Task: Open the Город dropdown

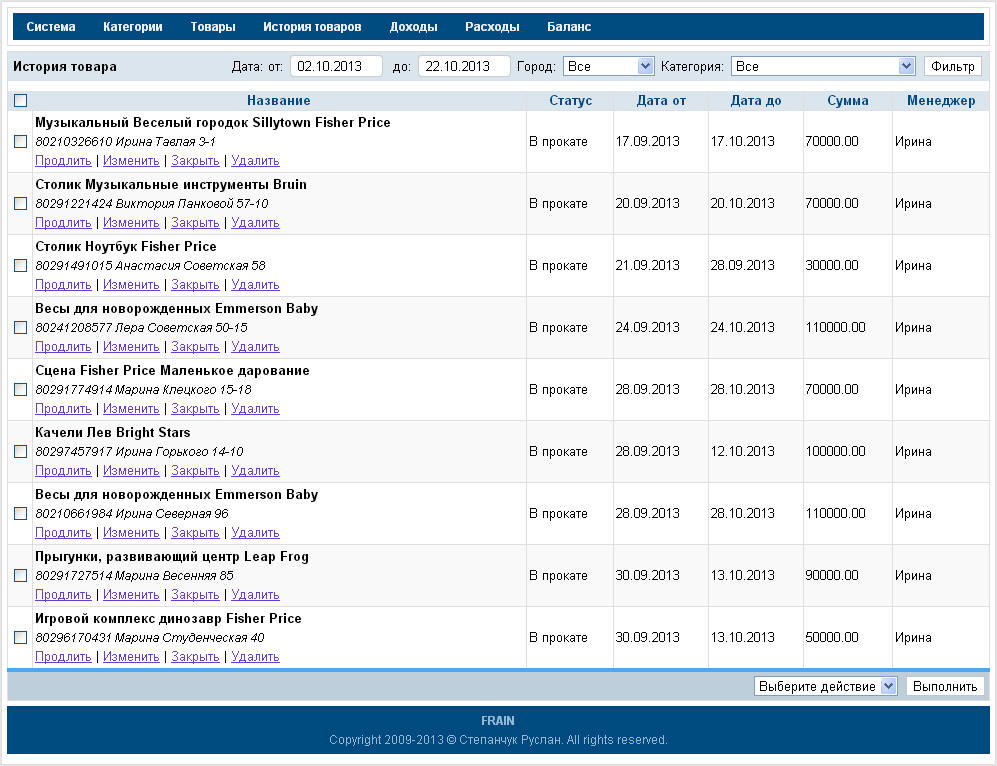Action: tap(608, 67)
